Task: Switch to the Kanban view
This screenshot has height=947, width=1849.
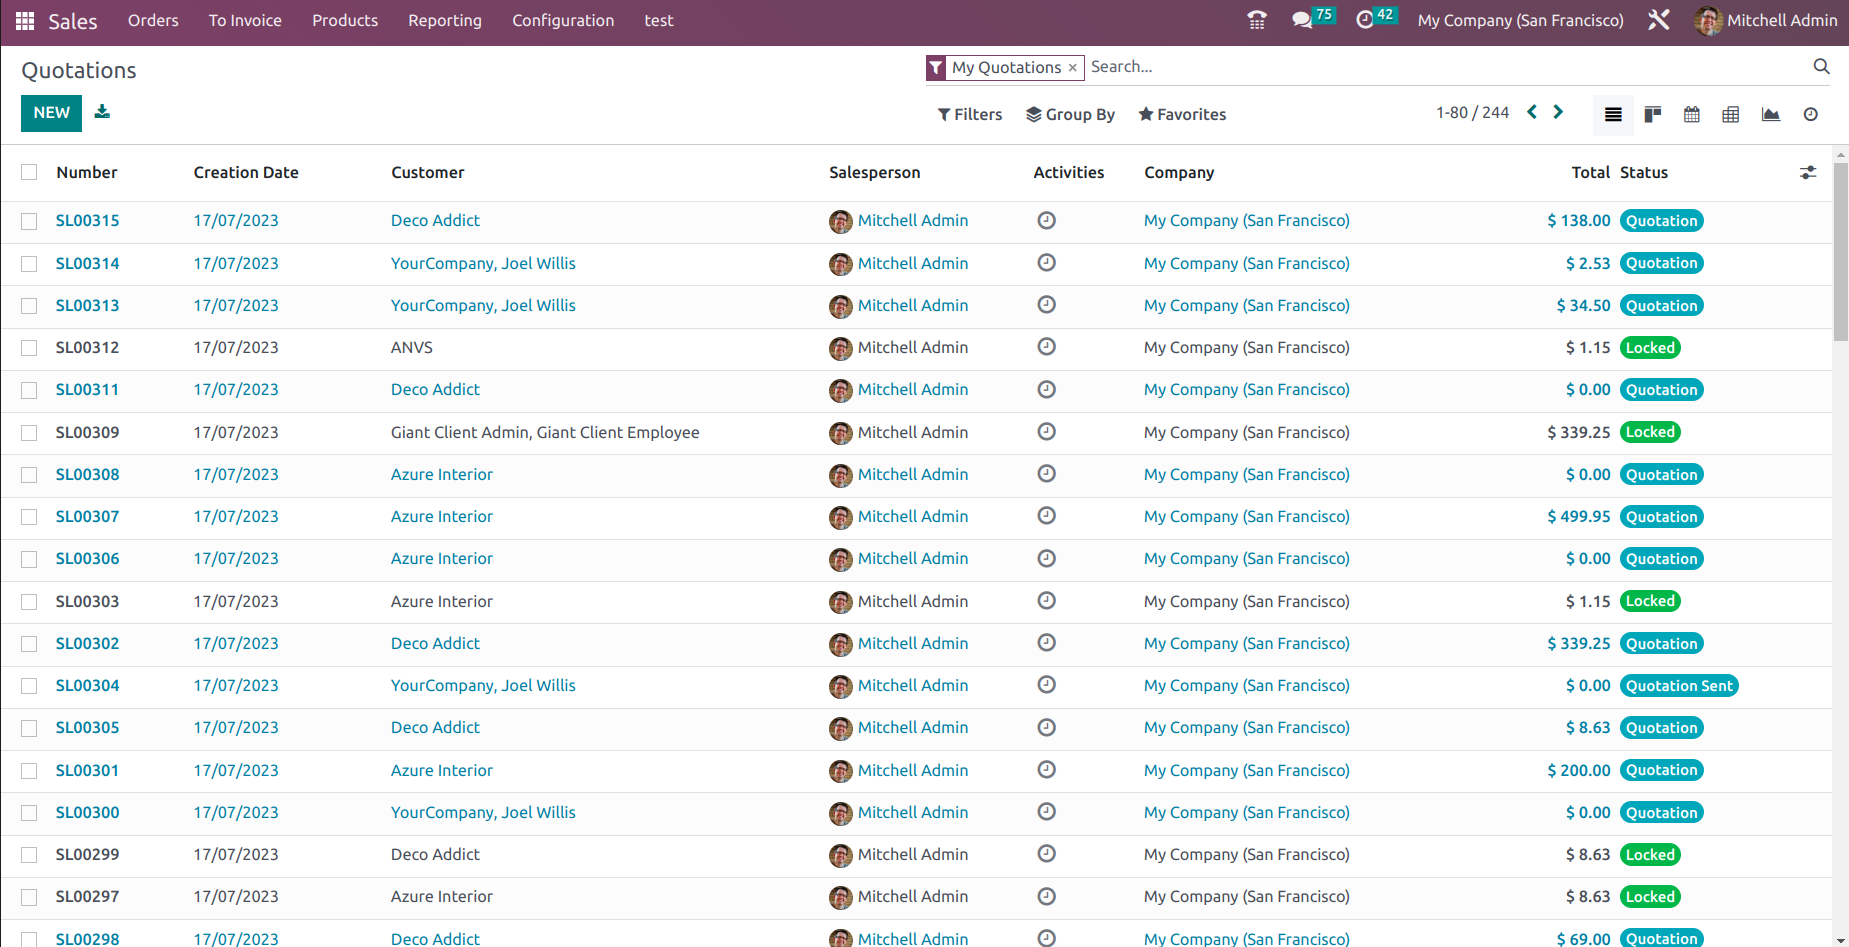Action: (1652, 114)
